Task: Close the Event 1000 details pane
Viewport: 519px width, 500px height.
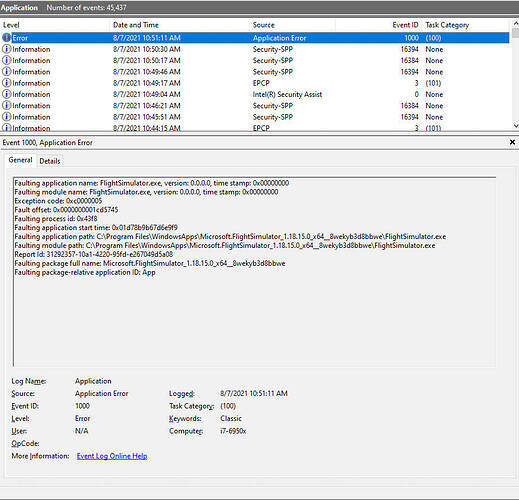Action: [x=512, y=142]
